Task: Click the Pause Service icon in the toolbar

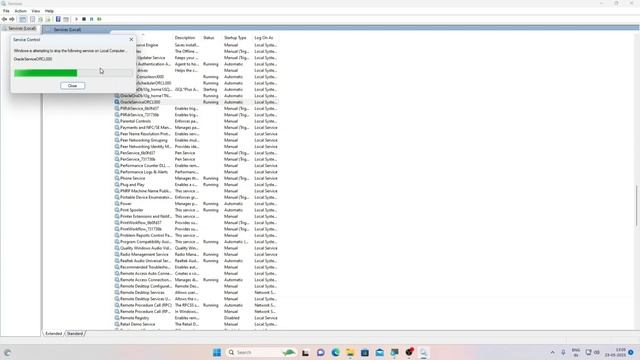Action: coord(91,19)
